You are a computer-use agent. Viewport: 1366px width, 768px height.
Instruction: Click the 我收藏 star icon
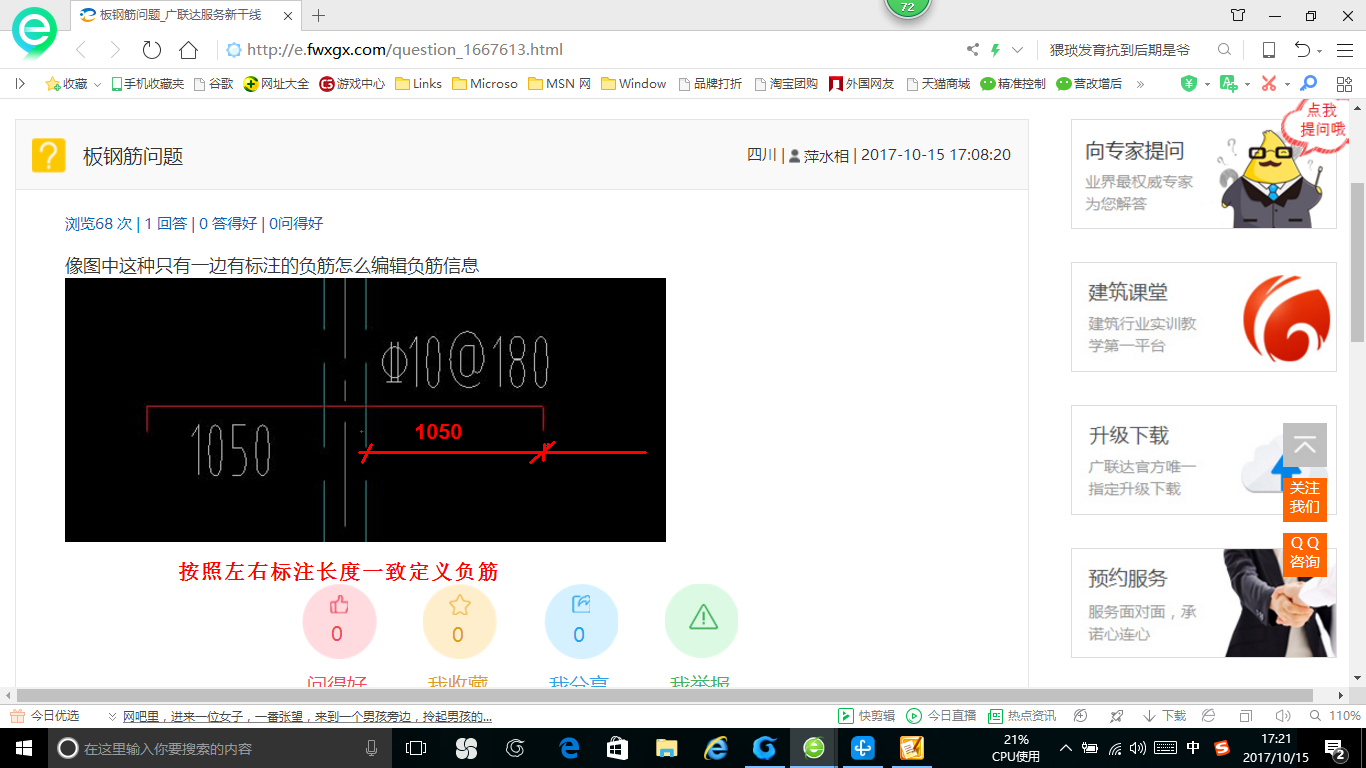click(460, 621)
